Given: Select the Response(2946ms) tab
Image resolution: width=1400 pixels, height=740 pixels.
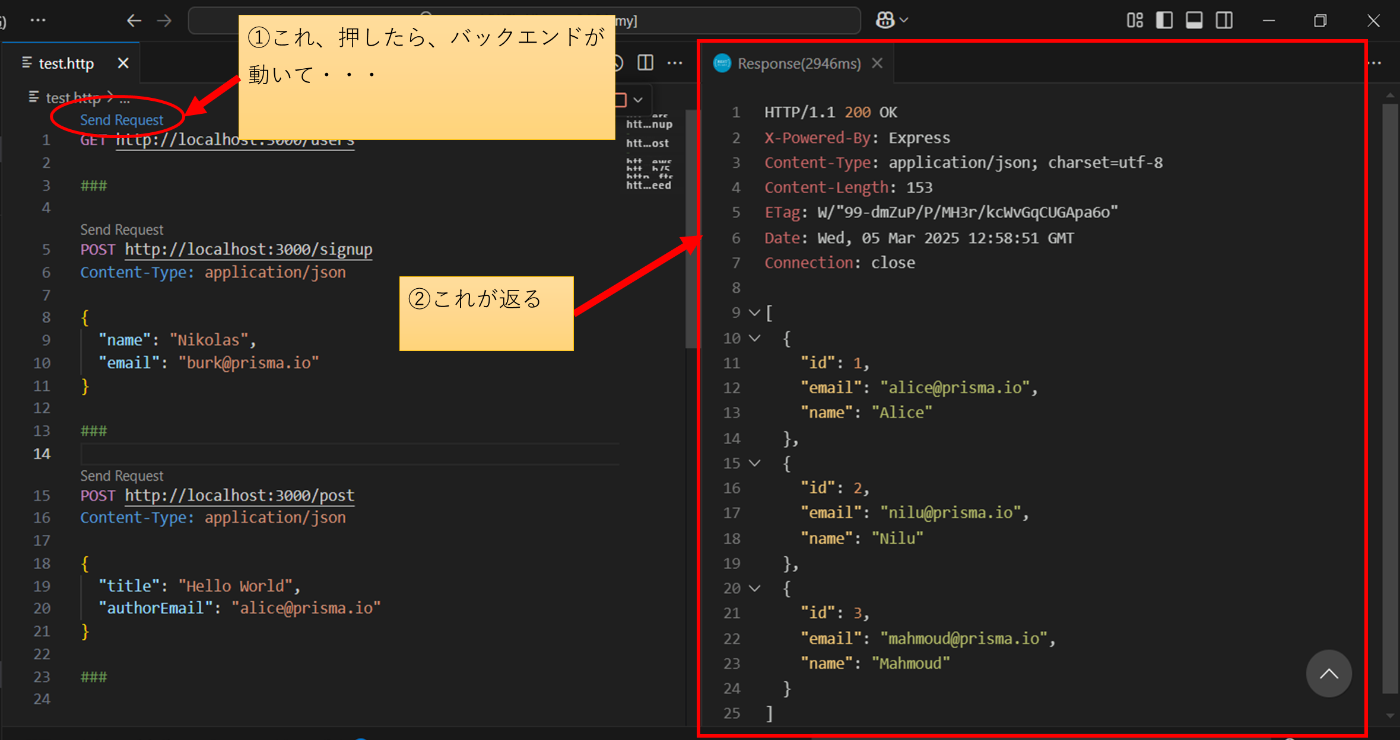Looking at the screenshot, I should (x=798, y=63).
